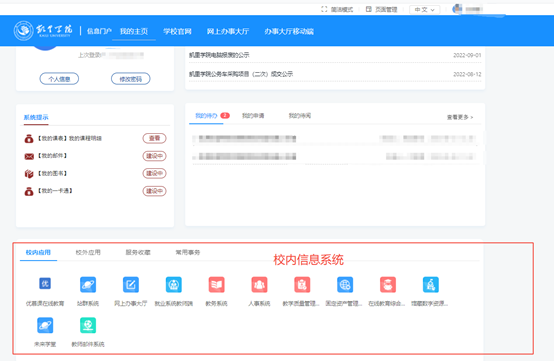
Task: Click the bag icon beside 我的一卡通
Action: [29, 191]
